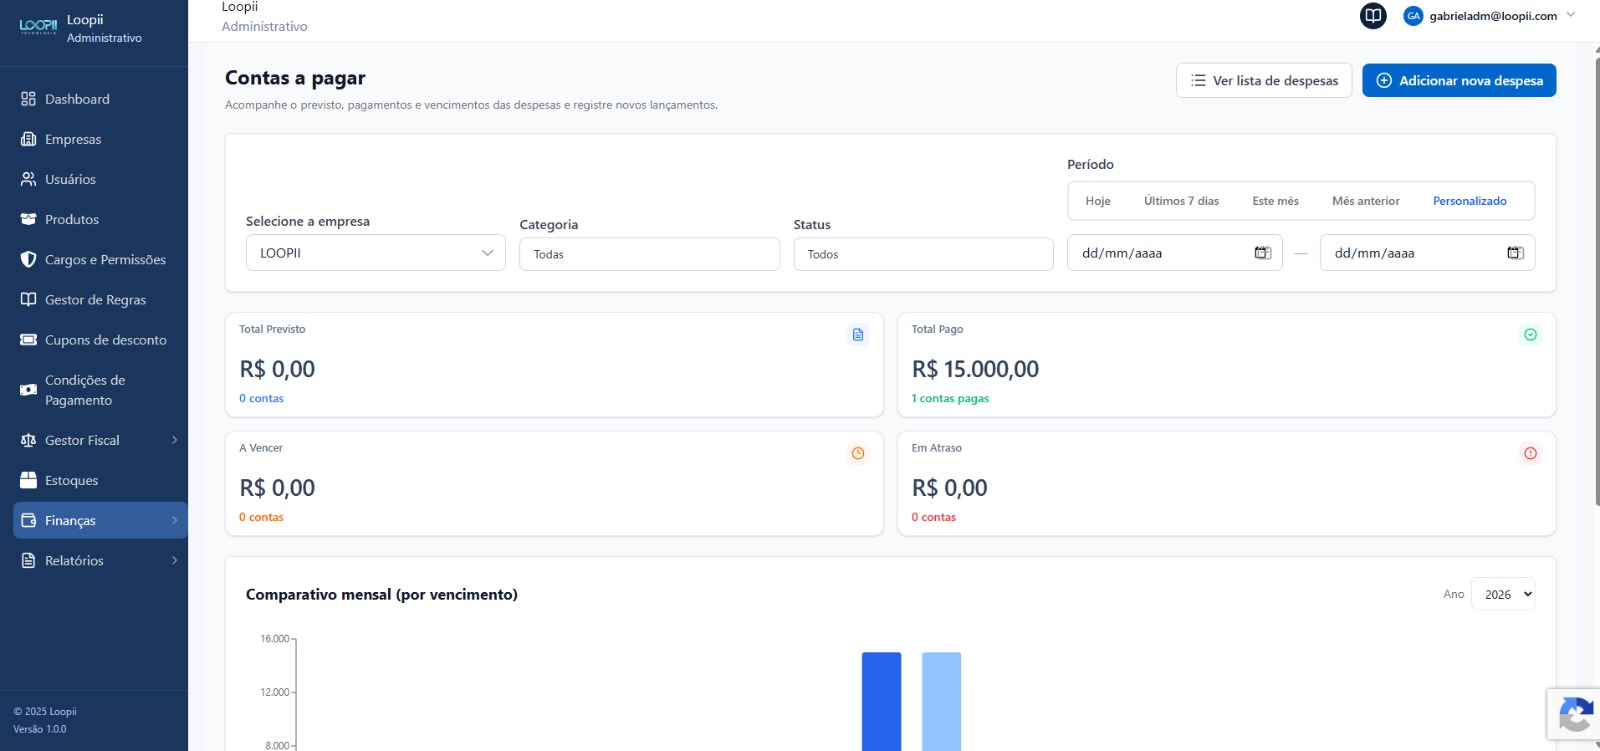The width and height of the screenshot is (1600, 751).
Task: Click the Cargos e Permissões shield icon
Action: tap(28, 259)
